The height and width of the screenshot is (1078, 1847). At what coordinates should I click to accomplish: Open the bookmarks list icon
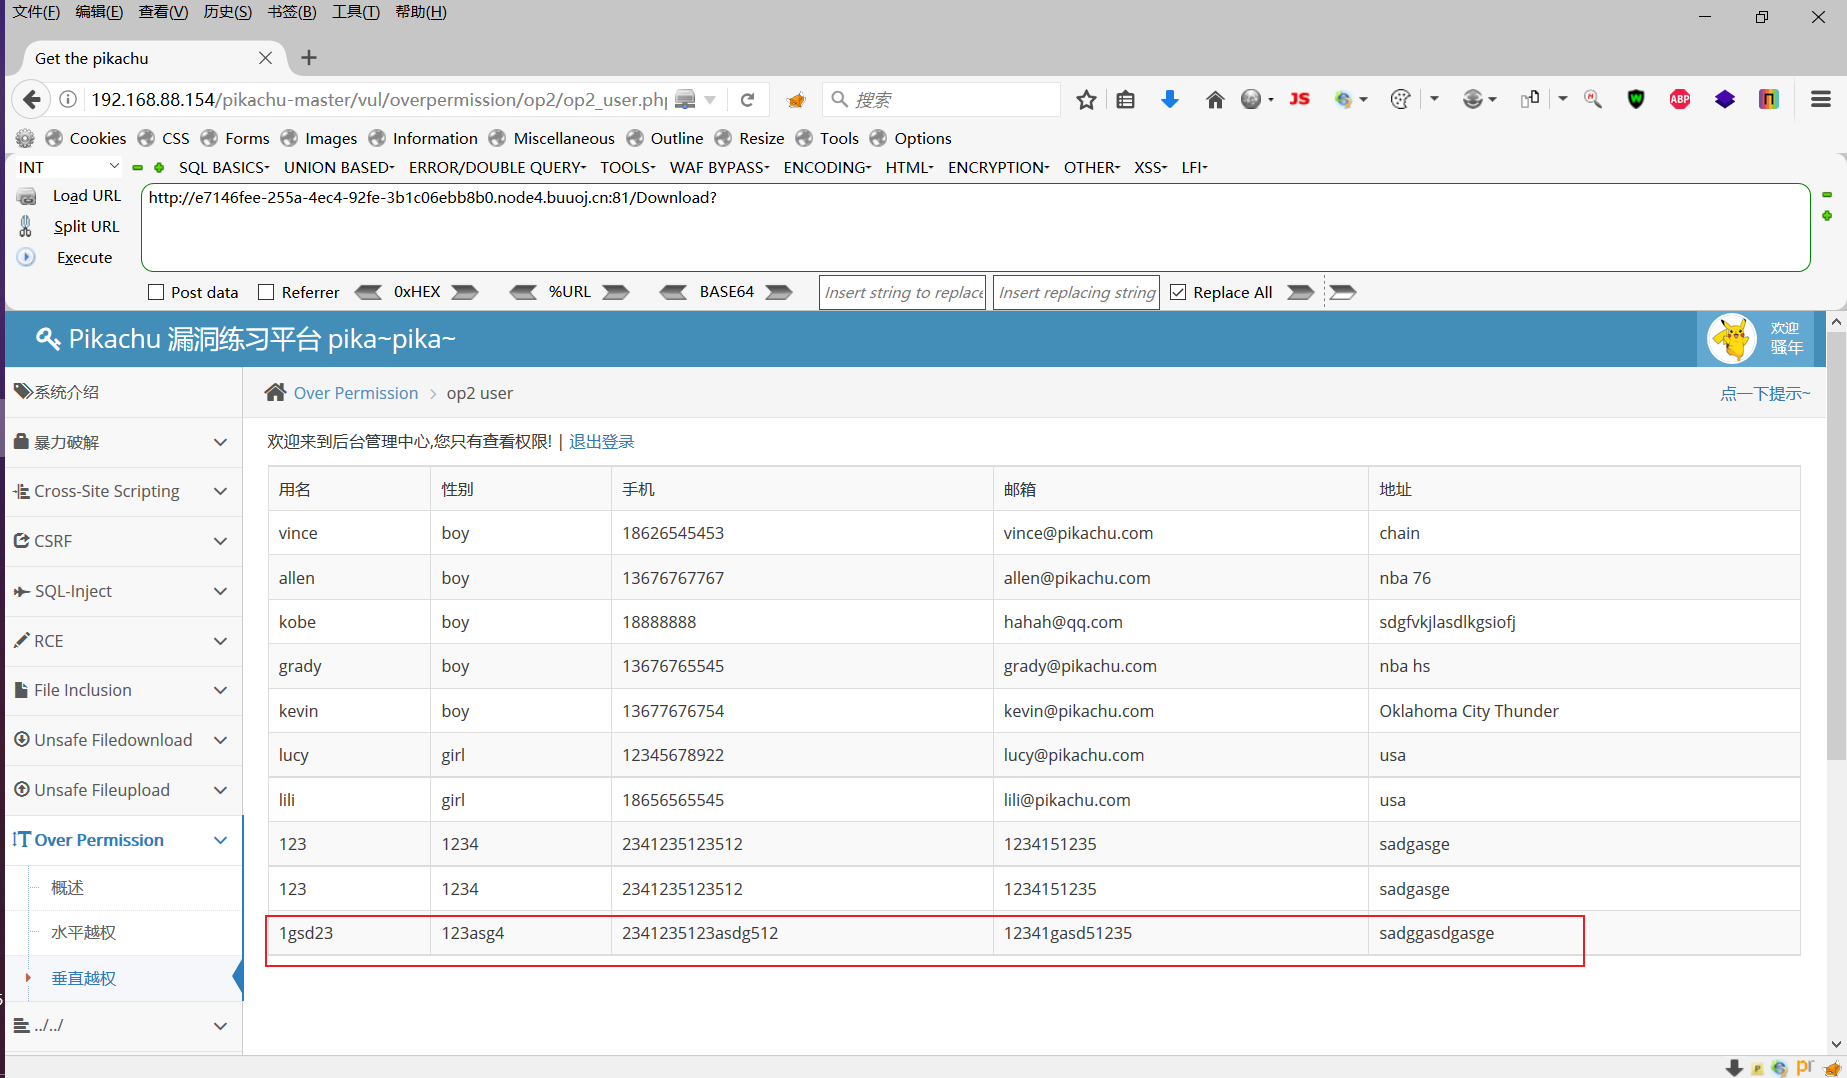click(x=1125, y=99)
